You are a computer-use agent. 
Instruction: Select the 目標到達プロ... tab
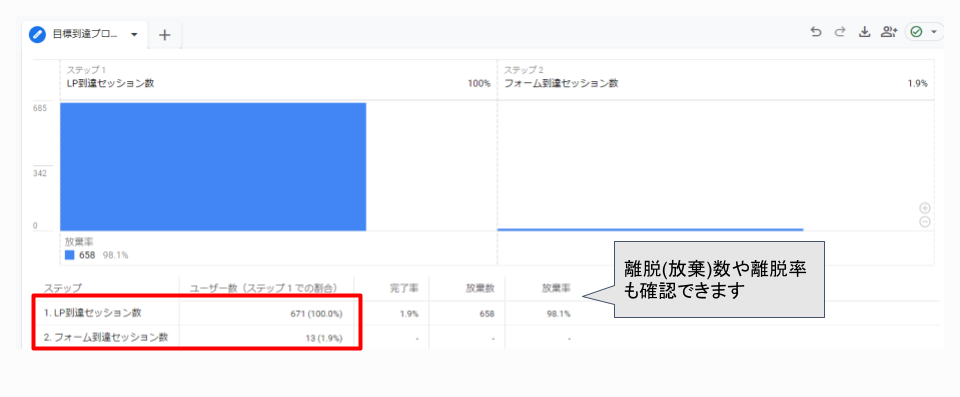tap(85, 35)
